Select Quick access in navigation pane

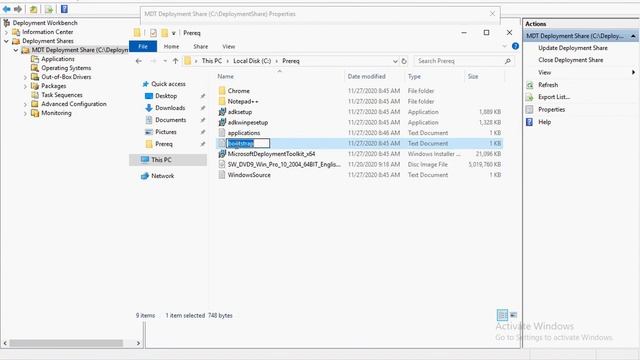(168, 84)
